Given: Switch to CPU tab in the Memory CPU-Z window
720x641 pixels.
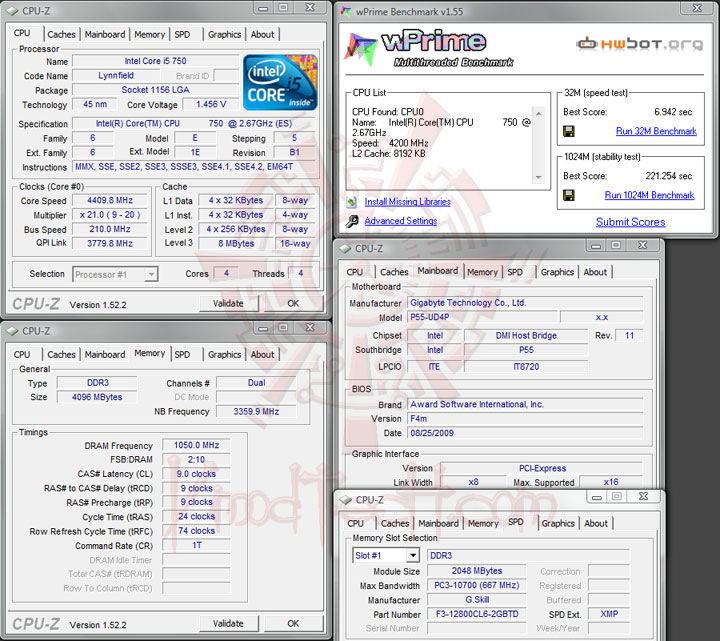Looking at the screenshot, I should point(22,354).
